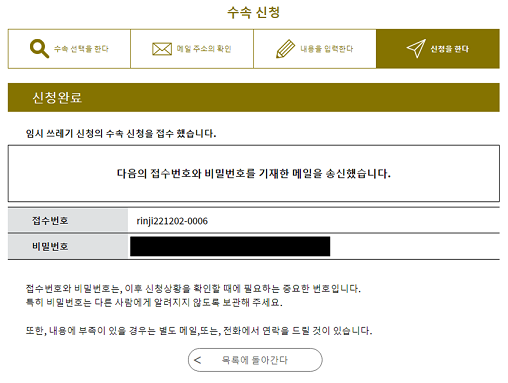
Task: Click the line beginning 또한, 내용에 부족이
Action: (199, 331)
